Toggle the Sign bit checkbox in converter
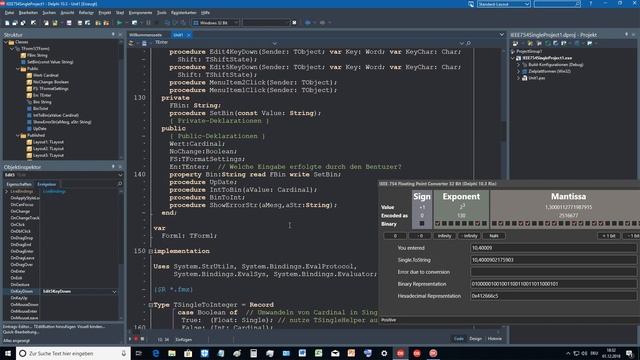This screenshot has height=360, width=640. [x=422, y=223]
